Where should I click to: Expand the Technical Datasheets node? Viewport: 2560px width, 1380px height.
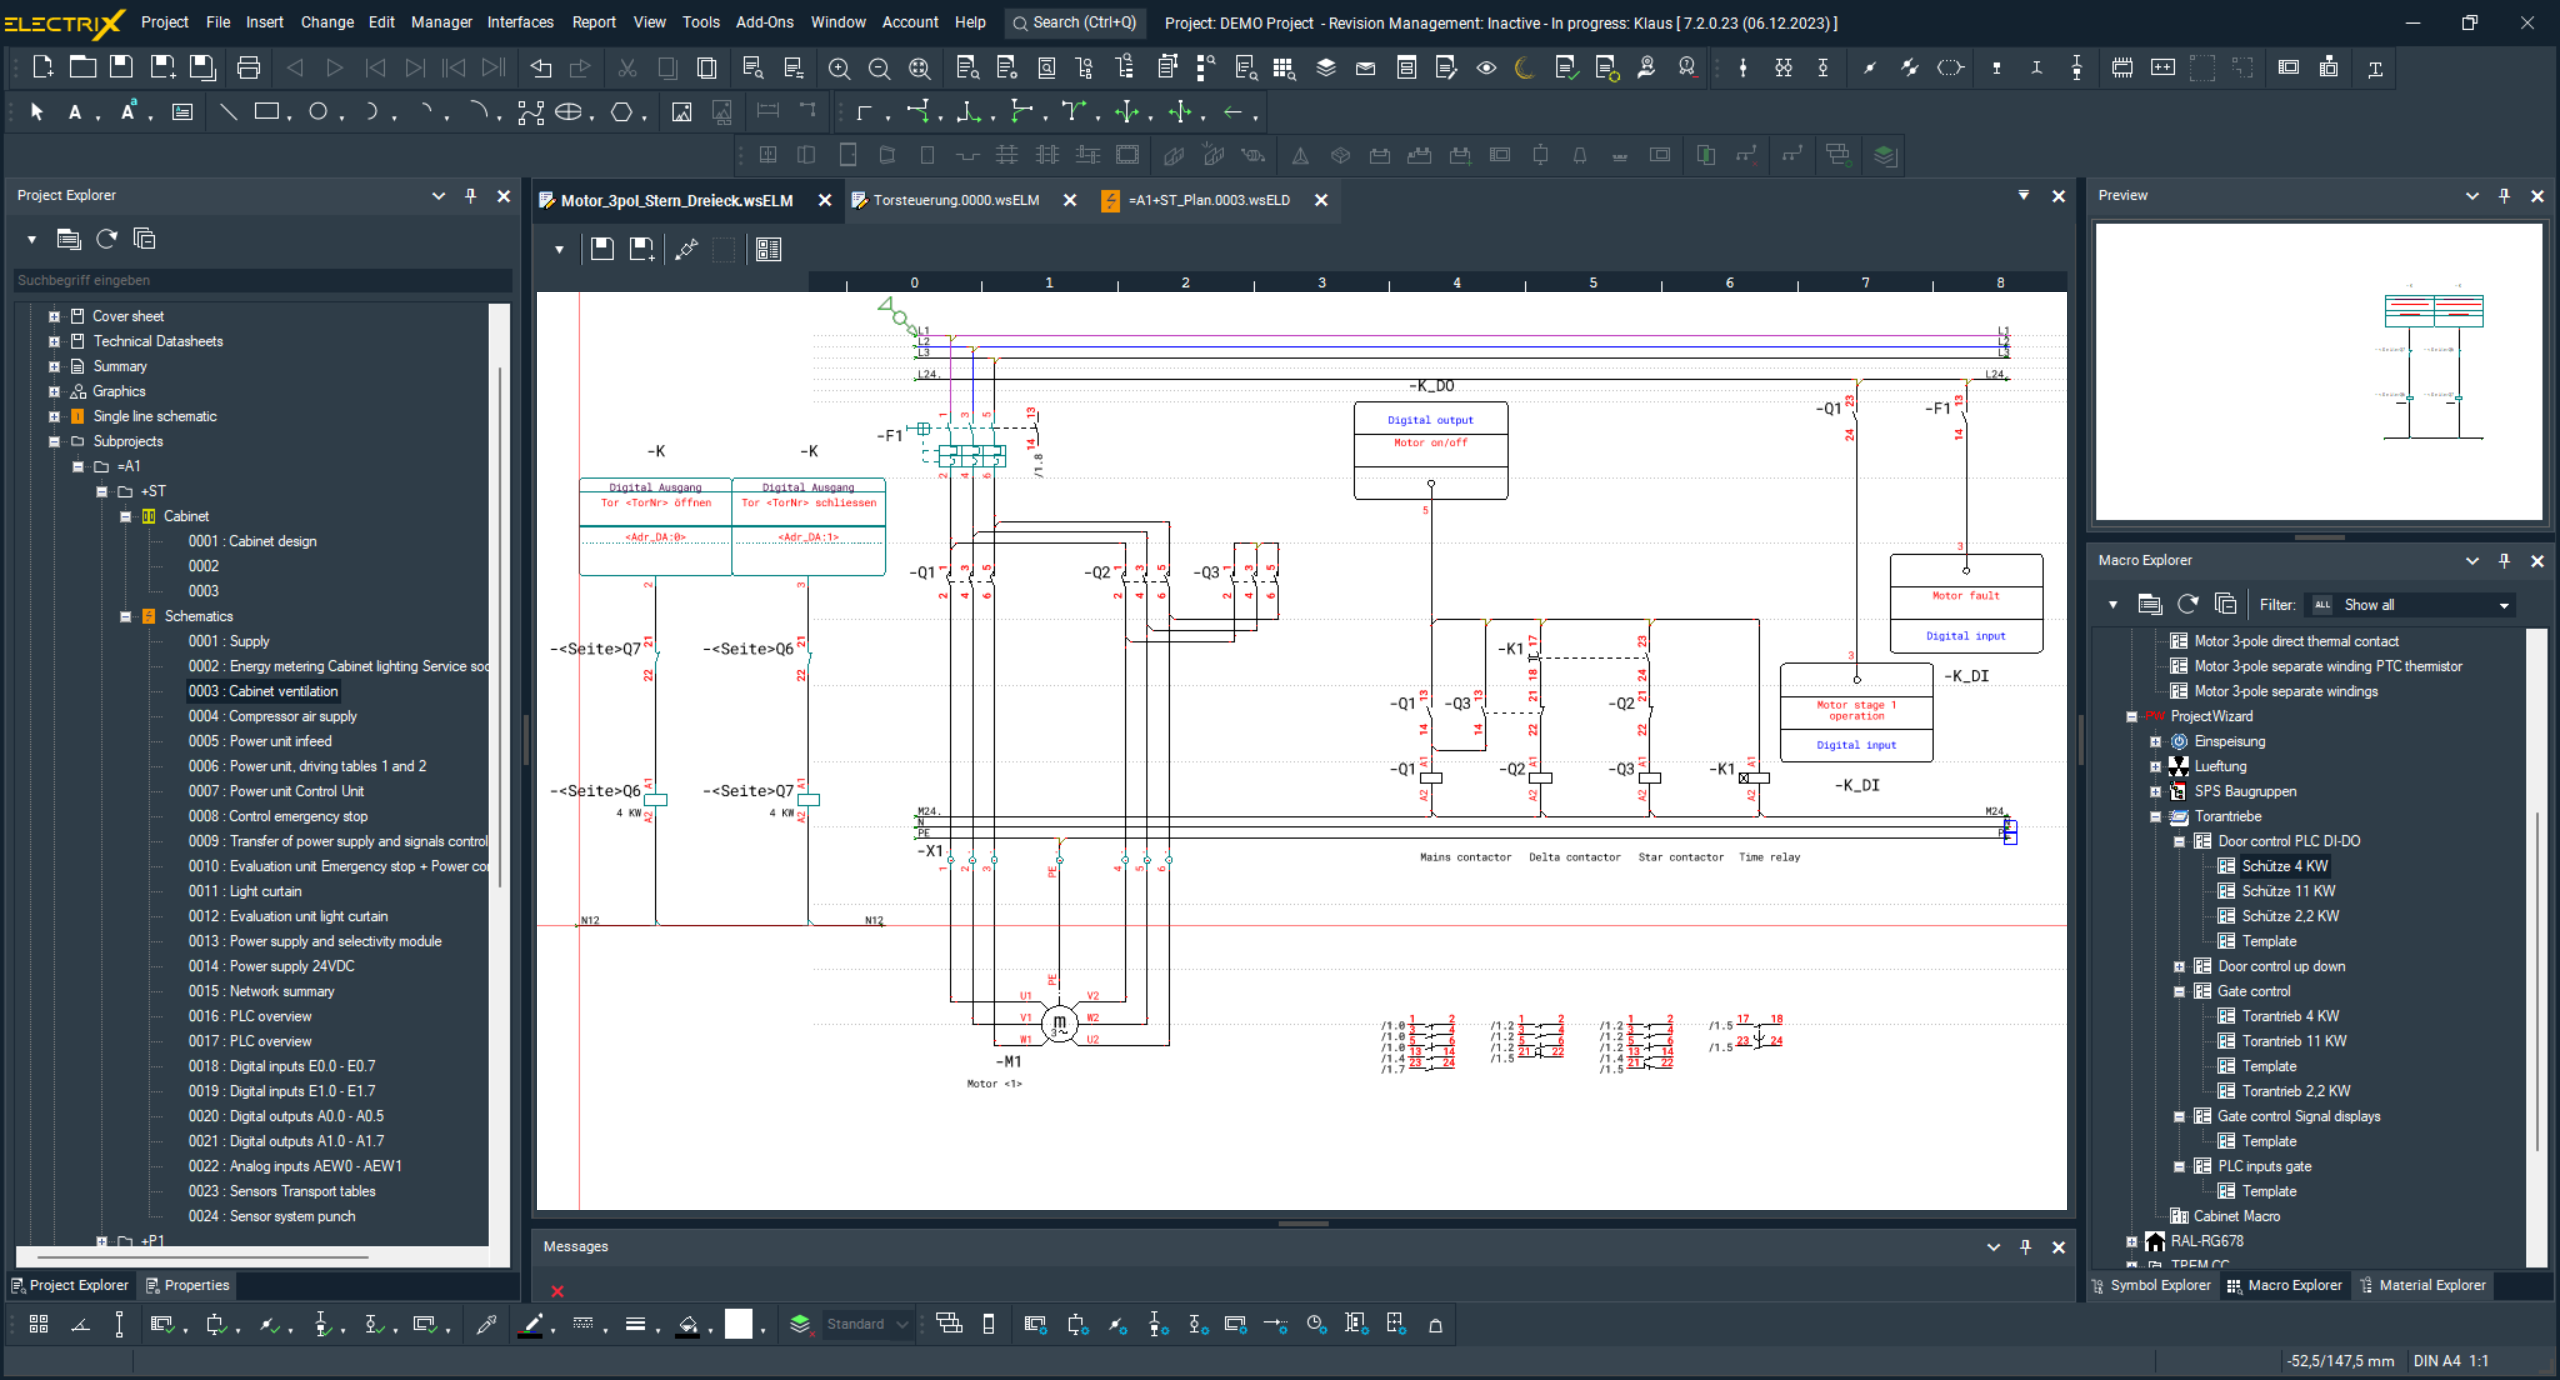point(54,341)
